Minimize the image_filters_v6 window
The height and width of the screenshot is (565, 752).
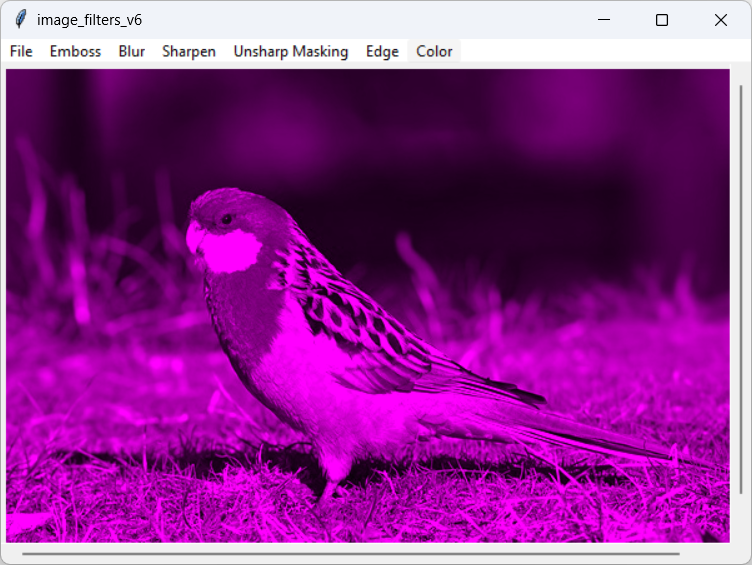click(604, 20)
